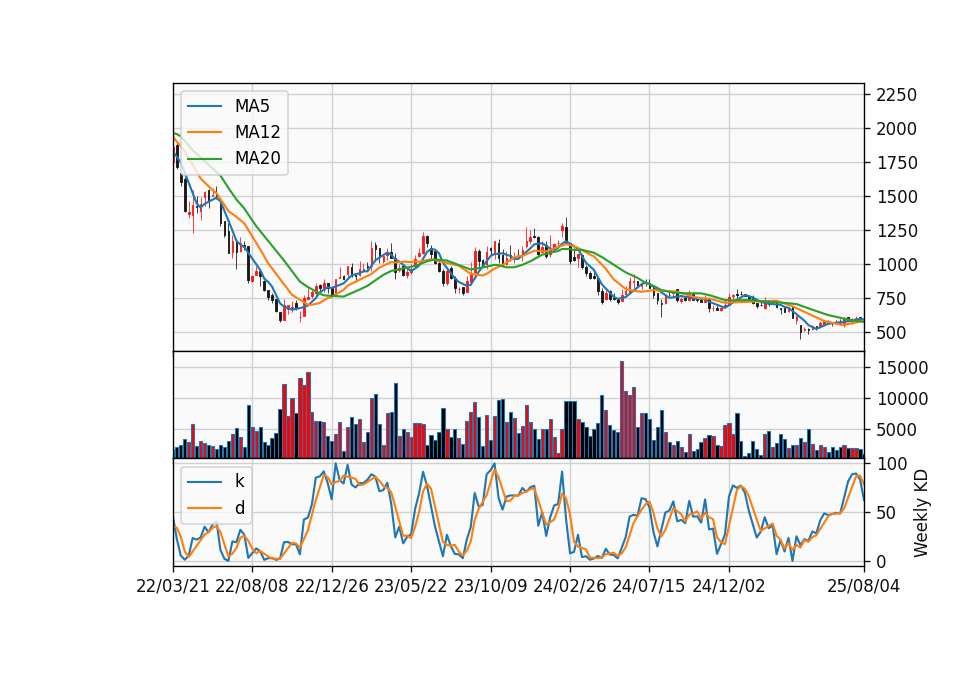Select the 24/07/15 date axis label
This screenshot has width=960, height=690.
(x=649, y=586)
